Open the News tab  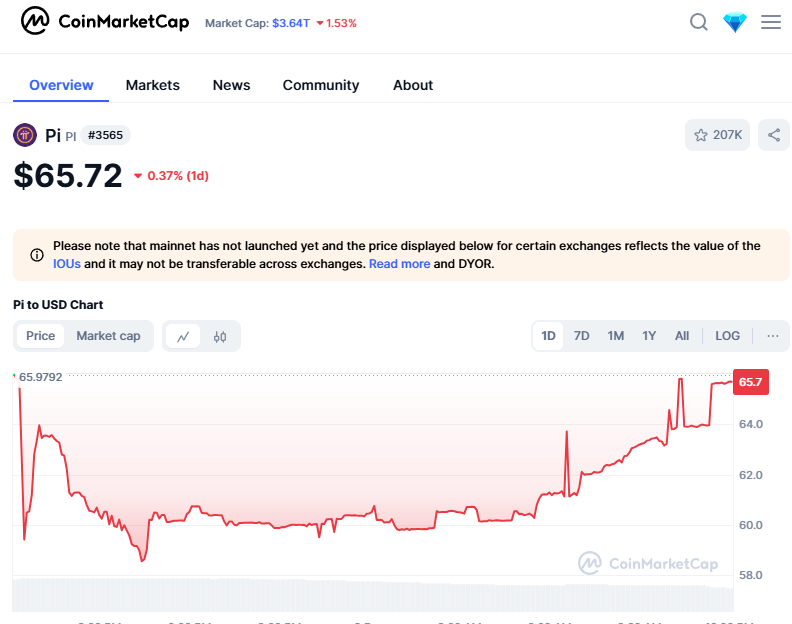(x=231, y=85)
